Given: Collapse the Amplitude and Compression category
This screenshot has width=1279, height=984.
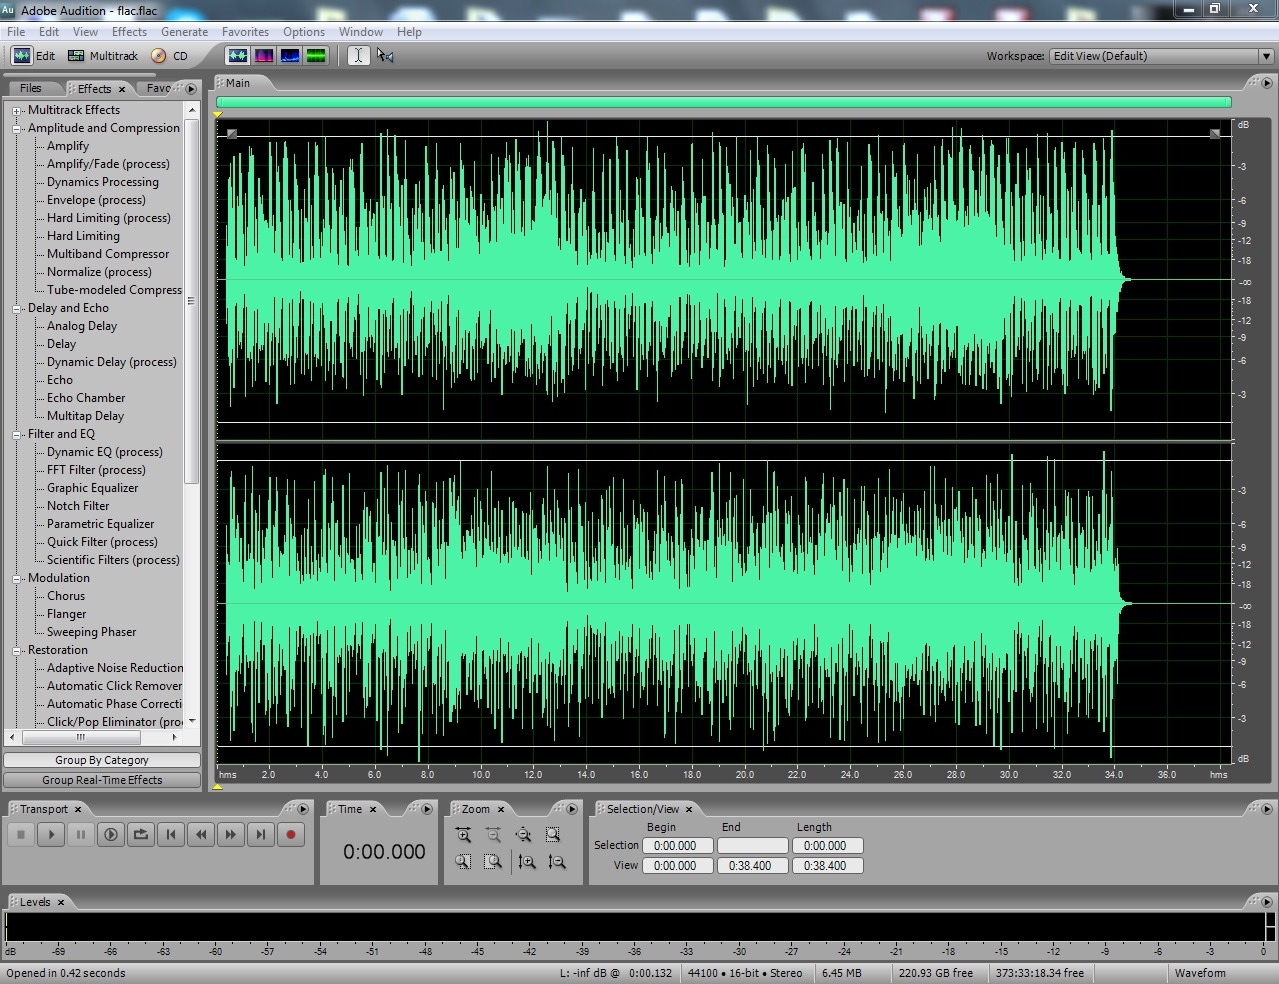Looking at the screenshot, I should [x=17, y=129].
